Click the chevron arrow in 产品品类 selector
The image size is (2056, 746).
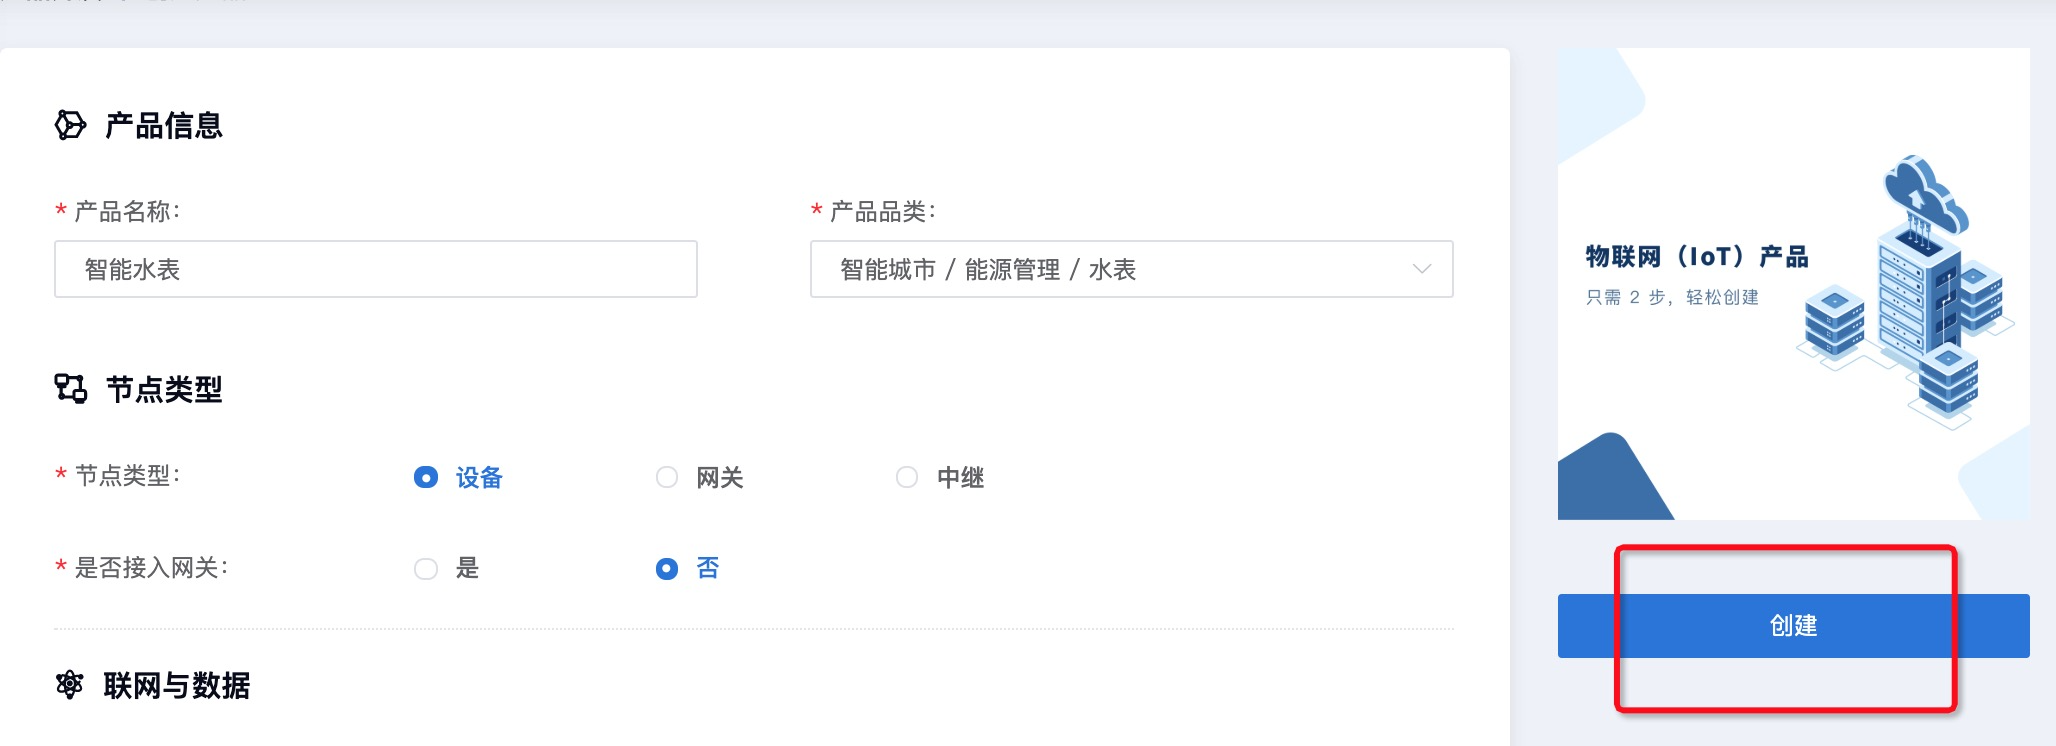point(1421,269)
